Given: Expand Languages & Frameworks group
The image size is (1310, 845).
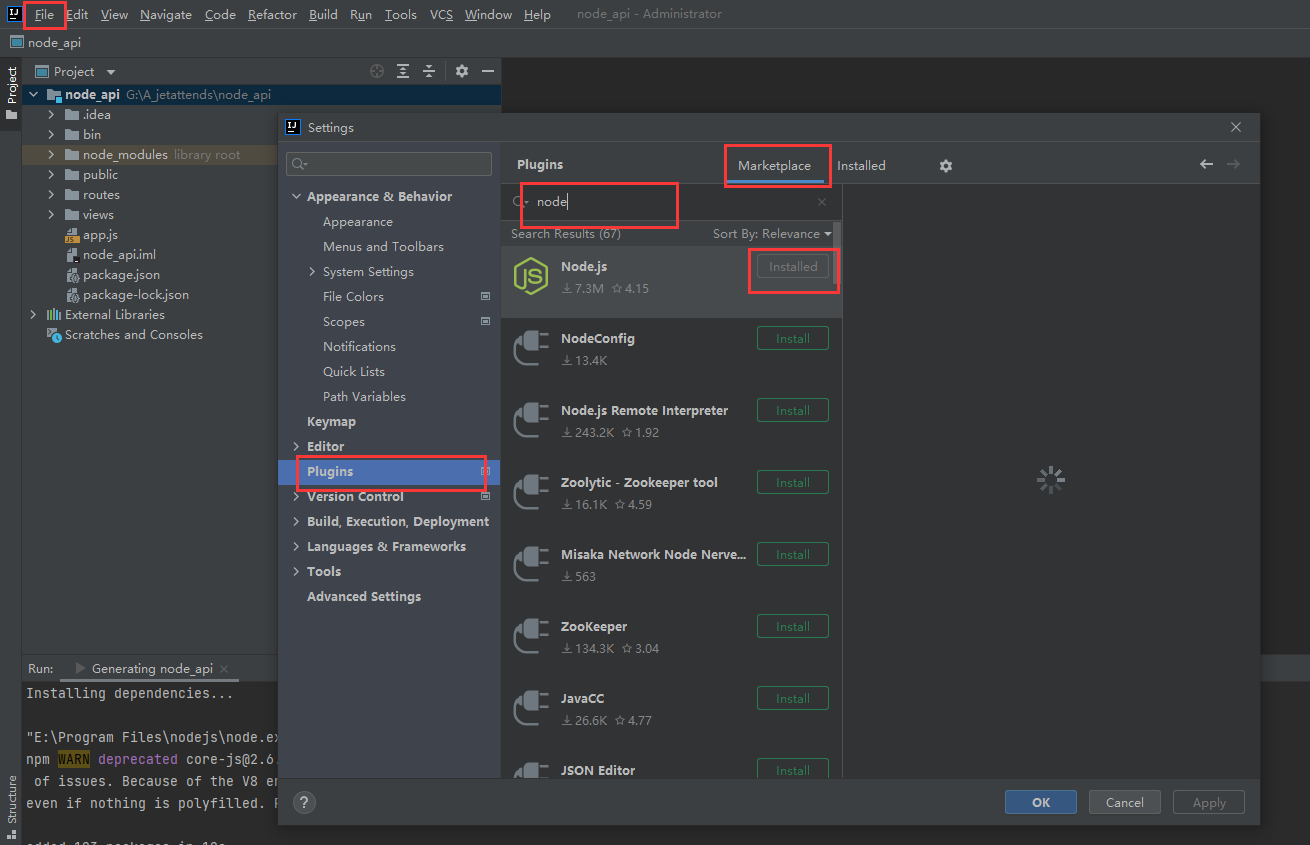Looking at the screenshot, I should point(296,547).
